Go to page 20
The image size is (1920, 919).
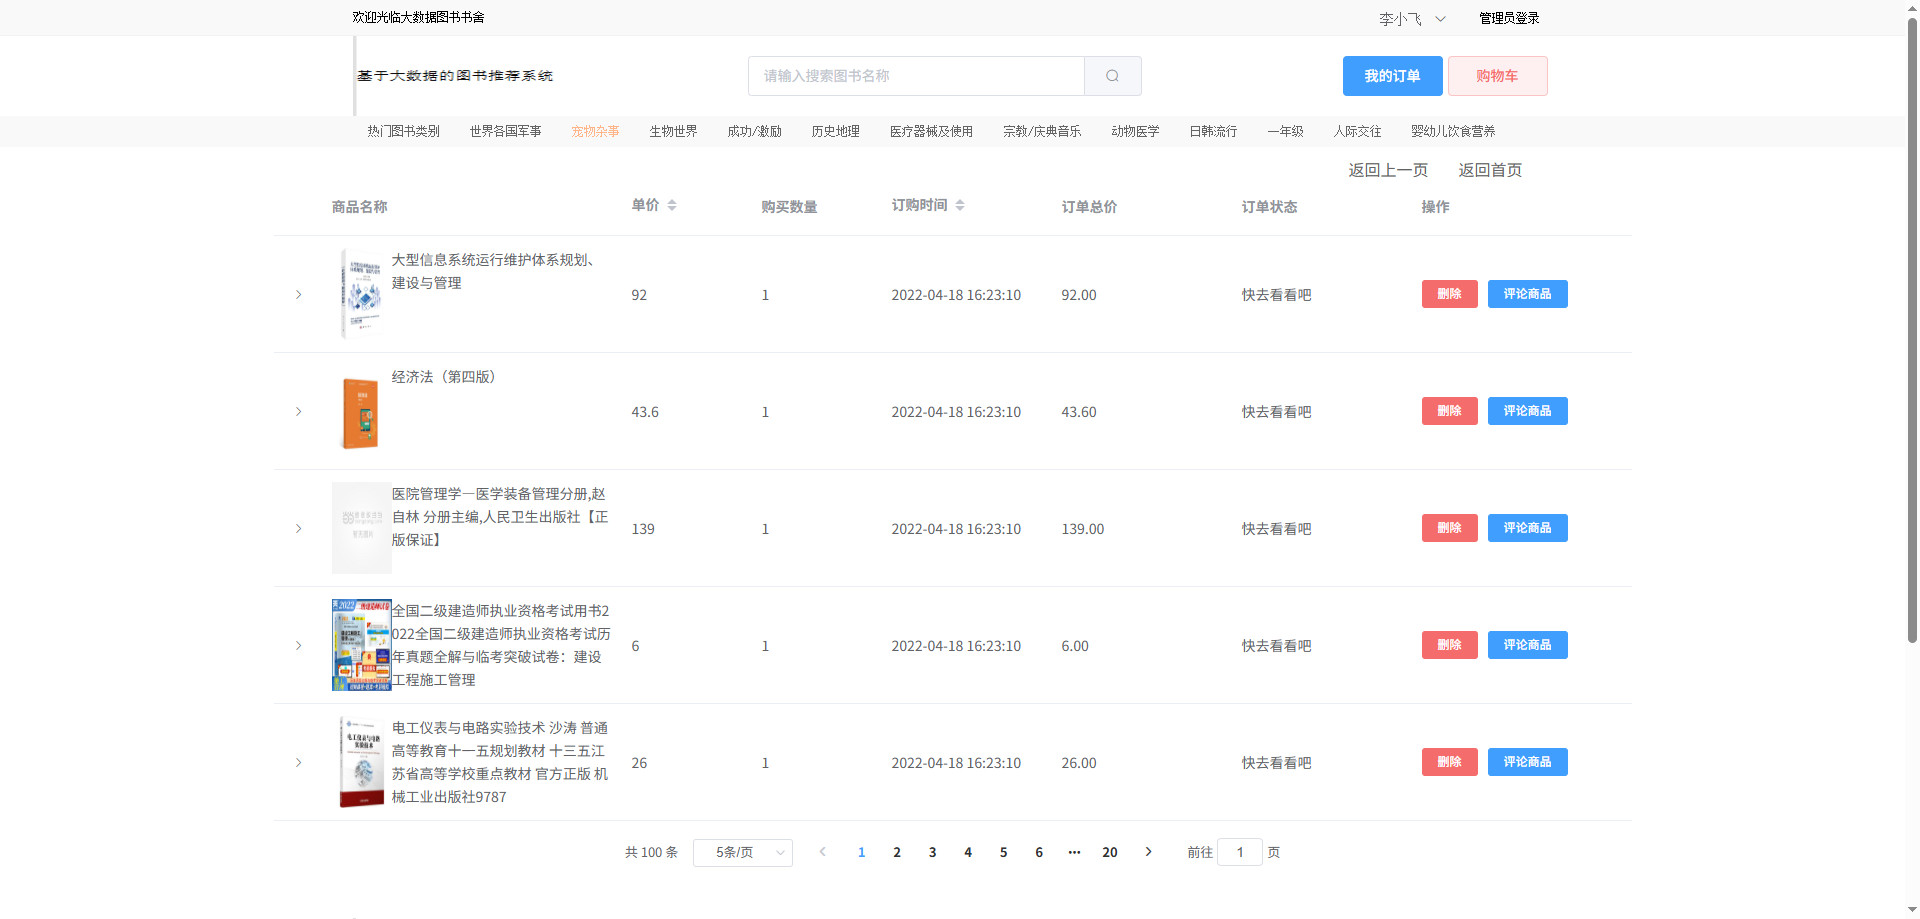pyautogui.click(x=1110, y=852)
